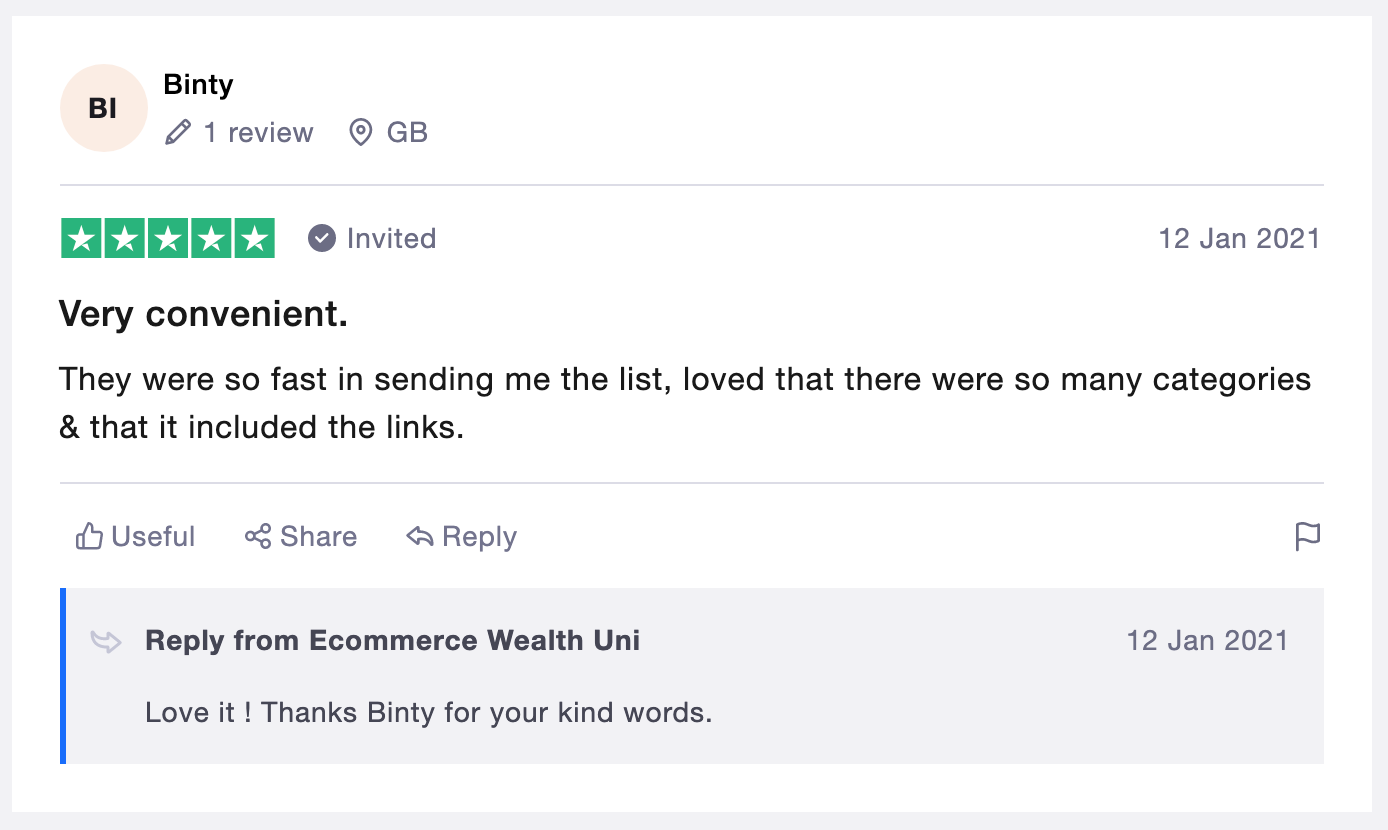Open the 'Very convenient.' review title
1388x830 pixels.
203,314
